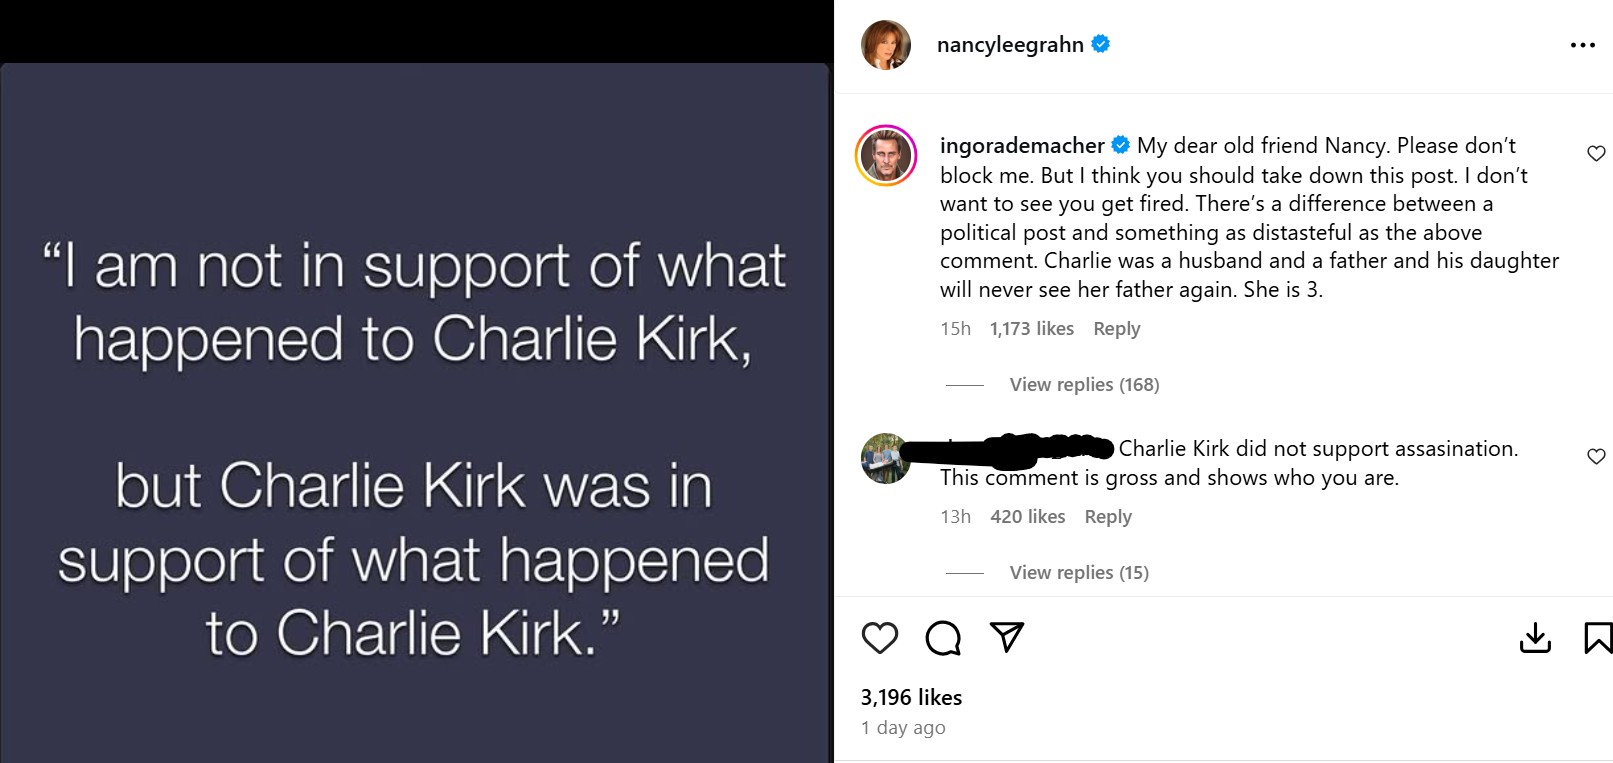View the 3,196 likes list
Viewport: 1613px width, 763px height.
[x=911, y=698]
